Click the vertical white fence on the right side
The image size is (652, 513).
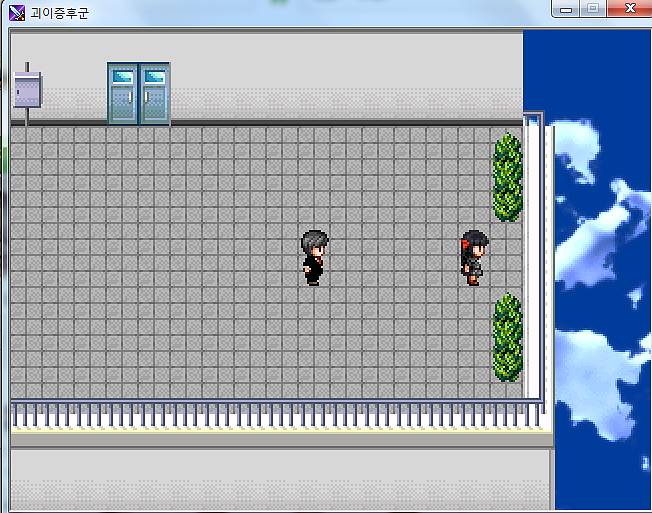537,260
